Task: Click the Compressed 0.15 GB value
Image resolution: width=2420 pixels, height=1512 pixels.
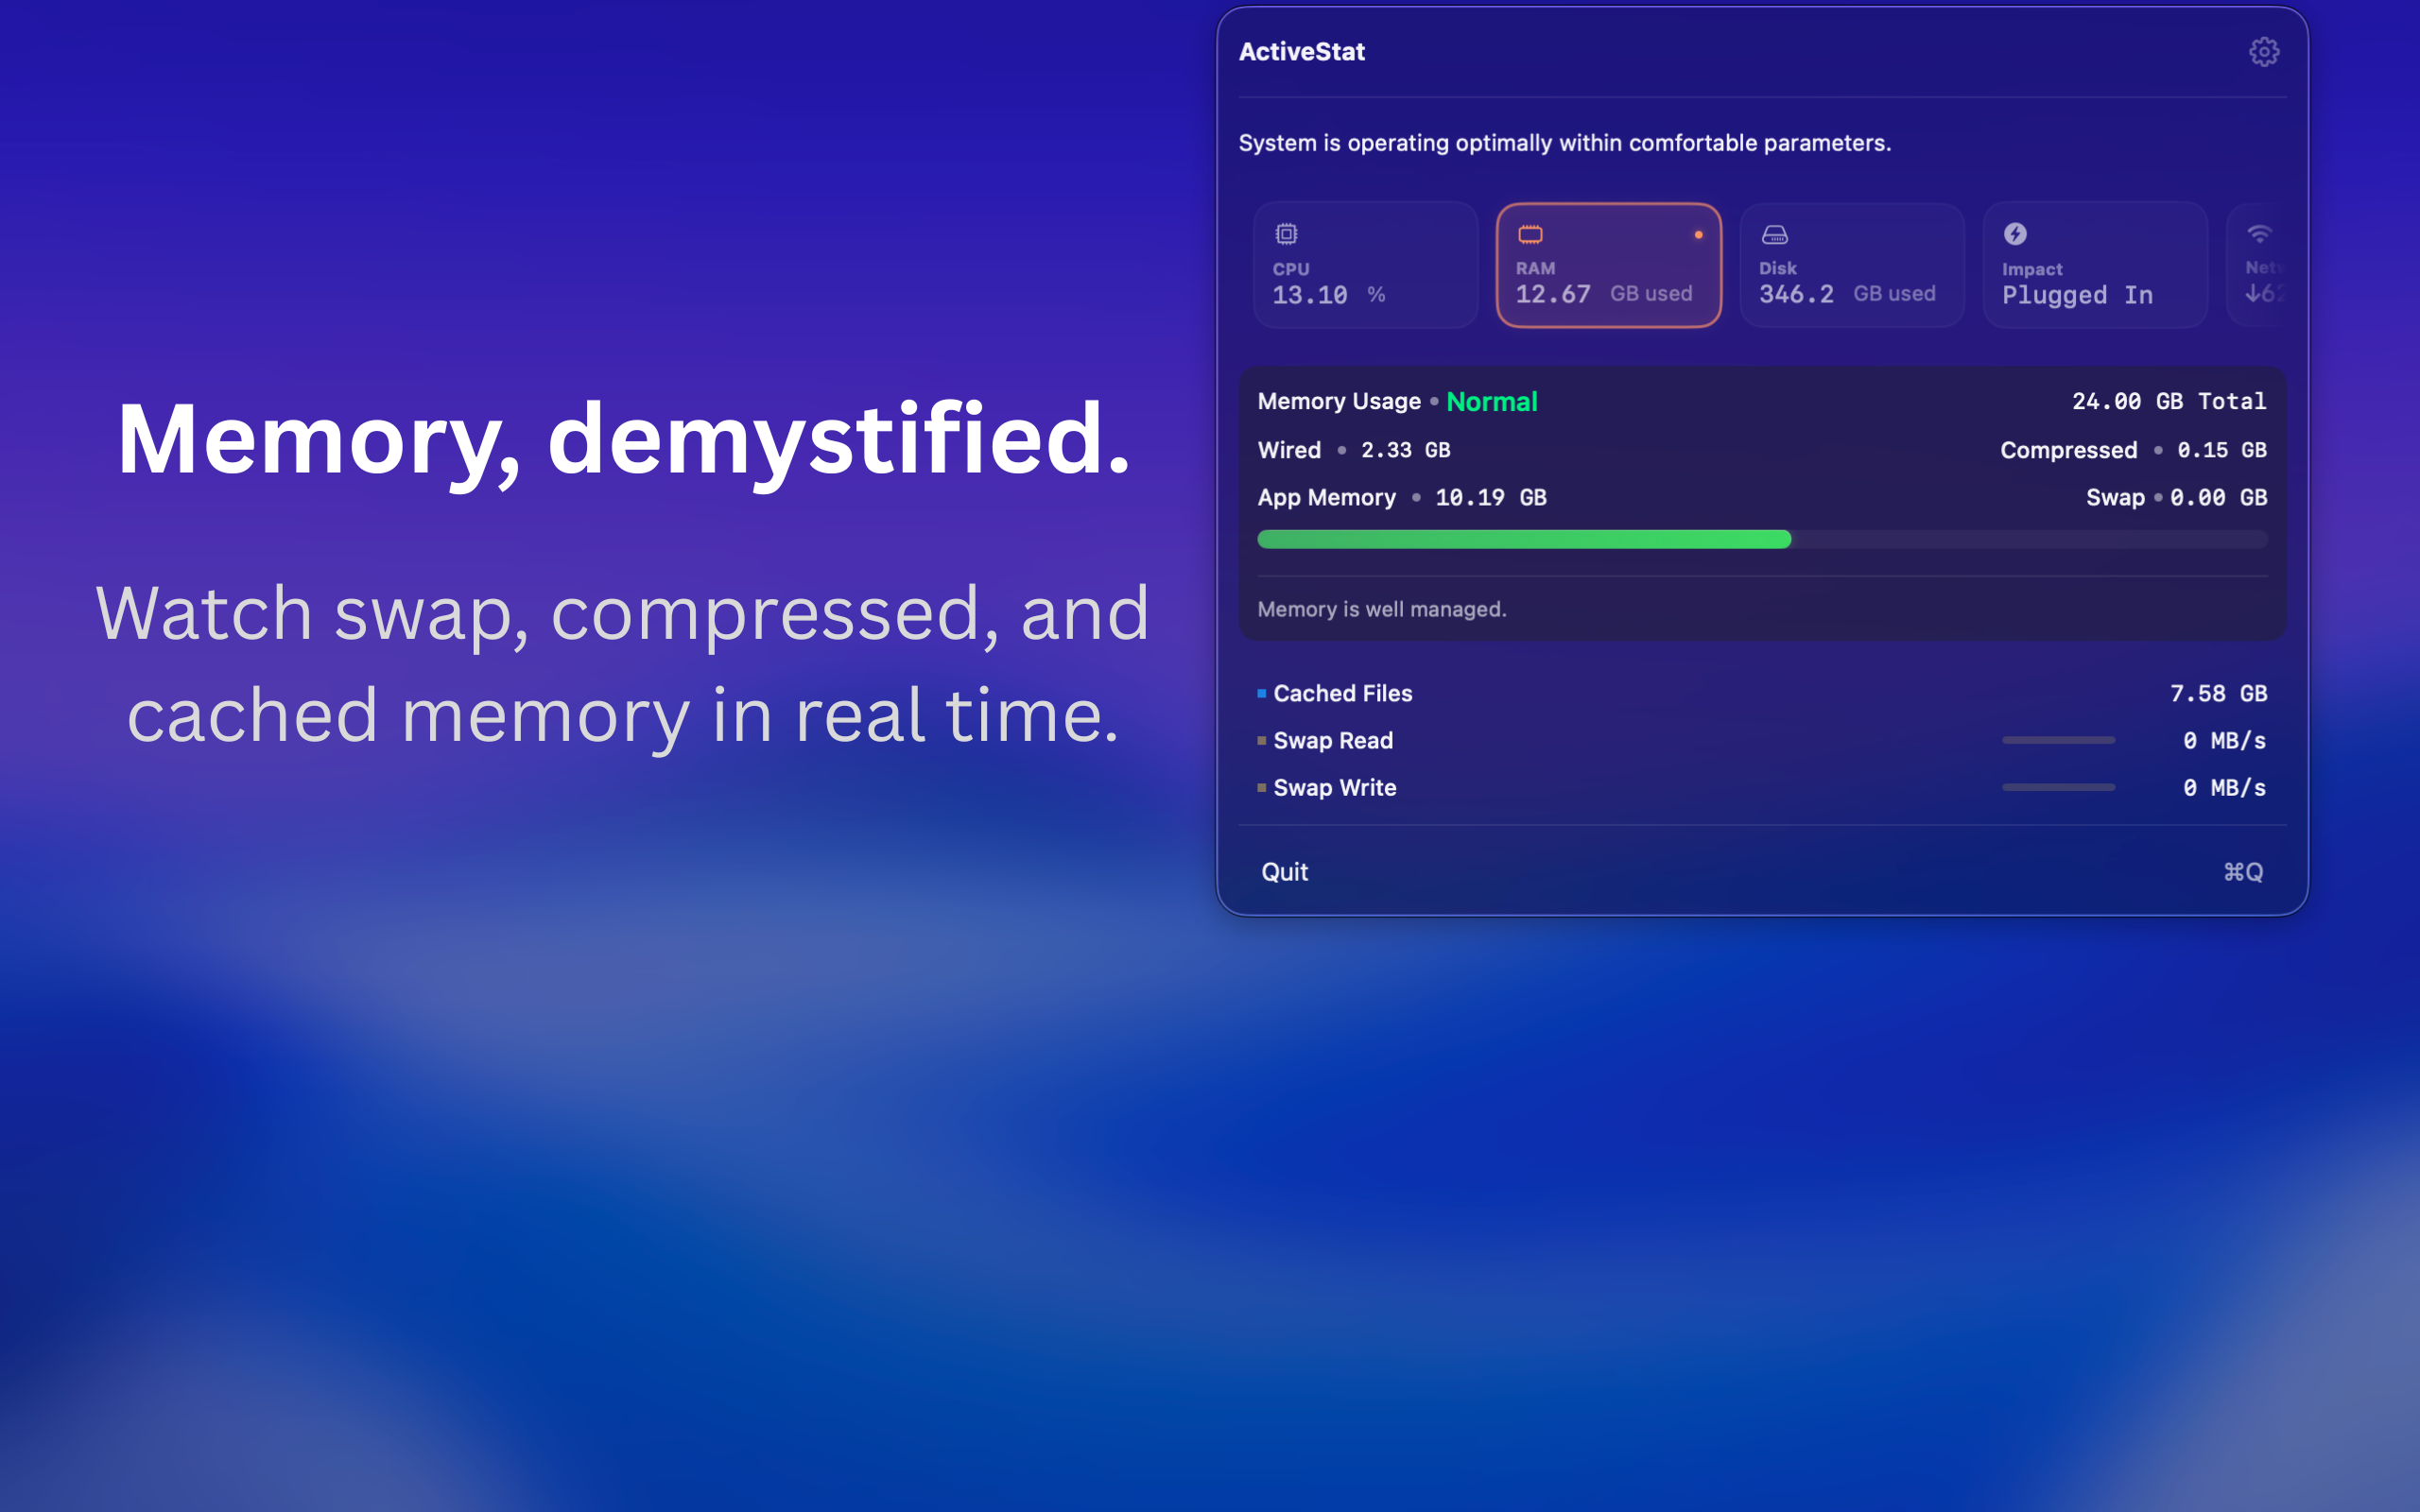Action: pyautogui.click(x=2221, y=450)
